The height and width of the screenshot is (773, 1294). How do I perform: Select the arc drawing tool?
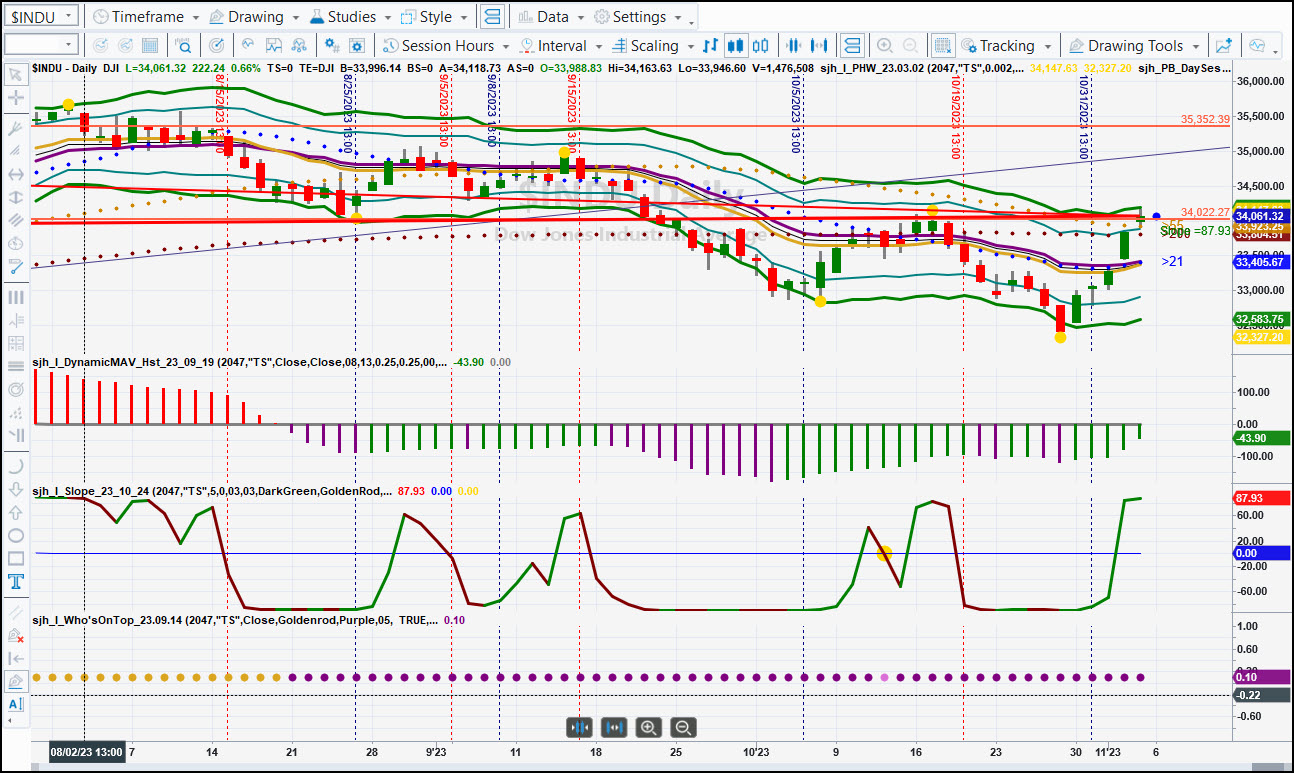point(15,465)
